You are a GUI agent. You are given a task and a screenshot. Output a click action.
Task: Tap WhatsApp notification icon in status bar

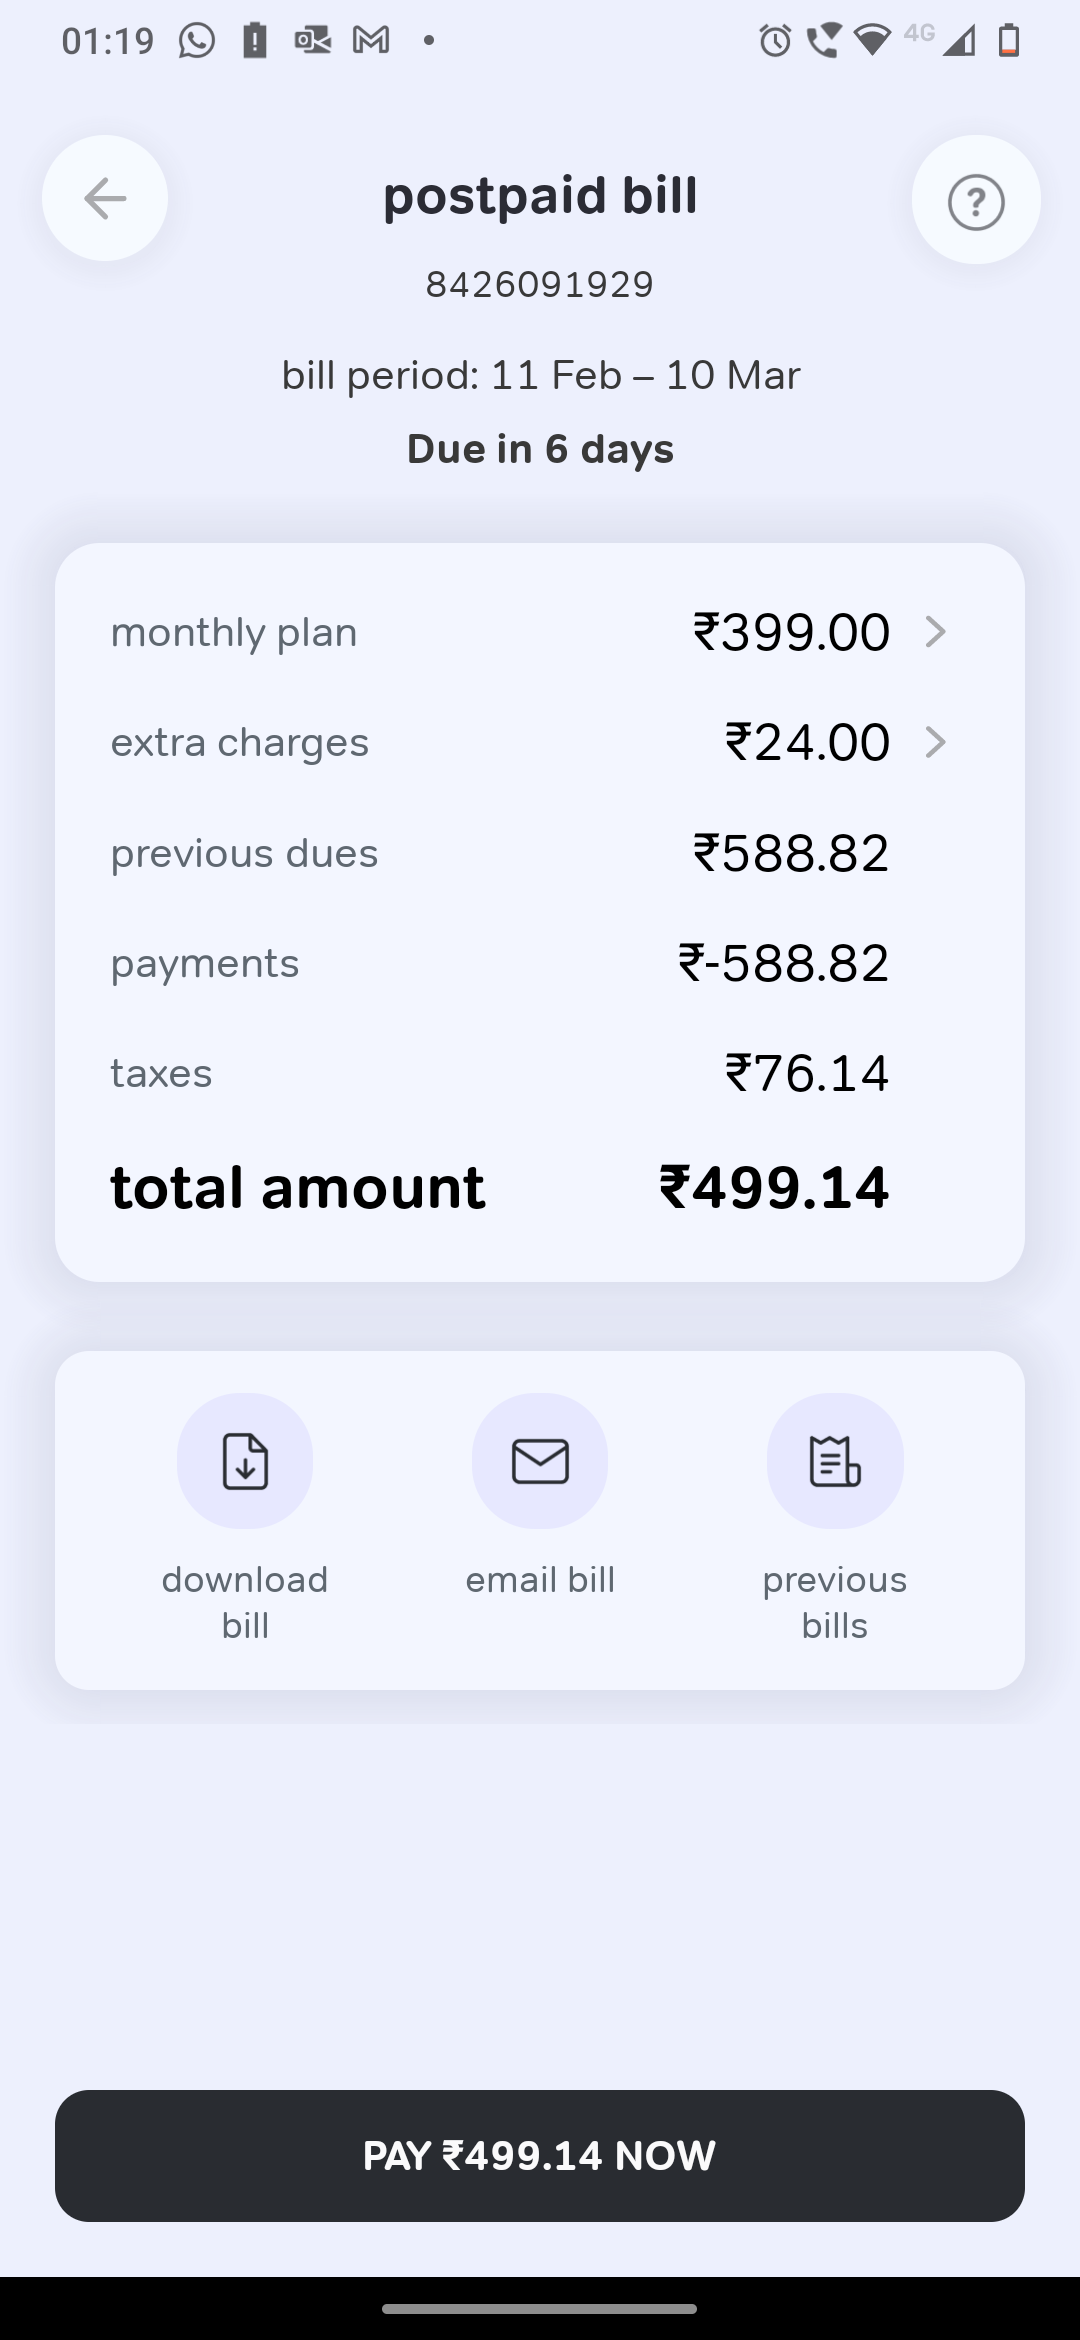click(197, 41)
